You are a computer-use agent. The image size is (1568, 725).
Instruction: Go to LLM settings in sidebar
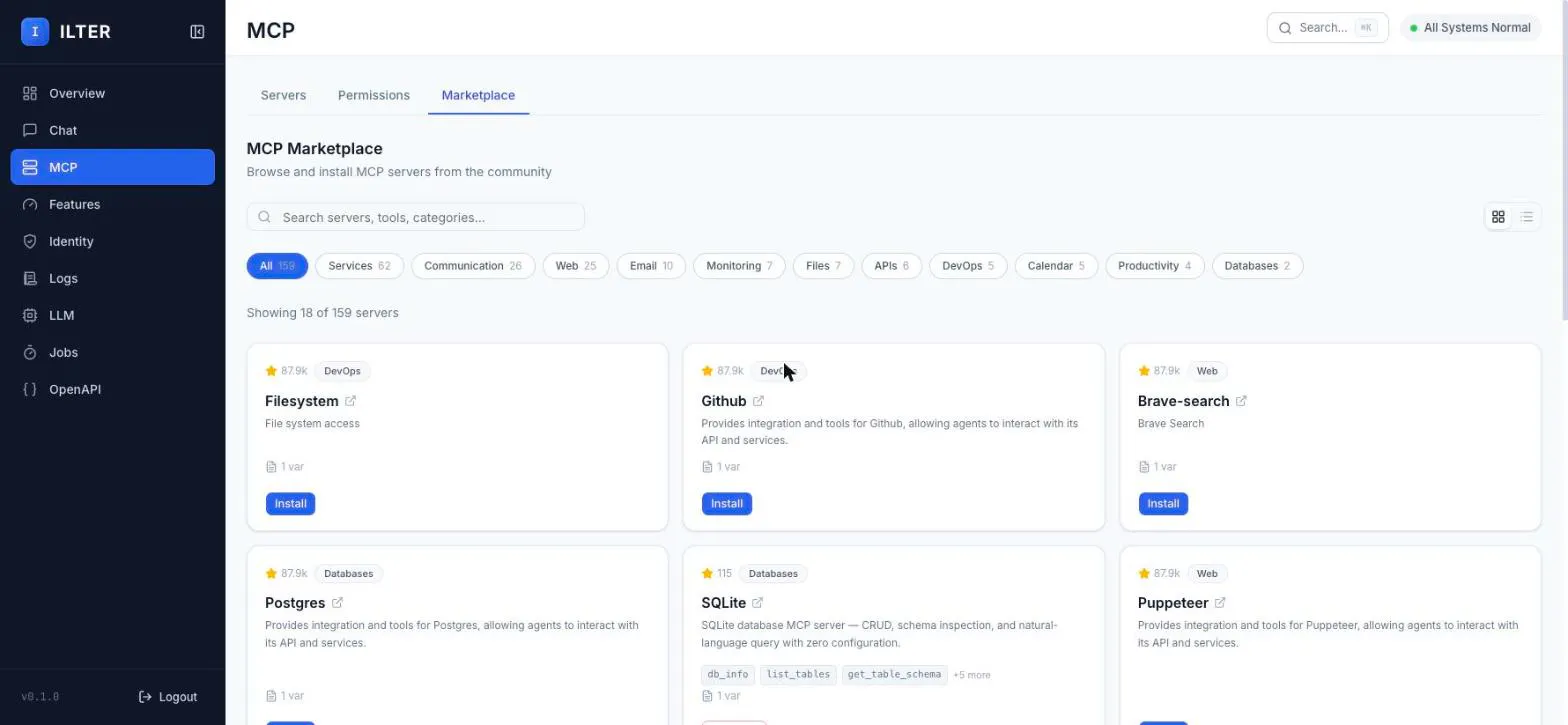pyautogui.click(x=113, y=315)
